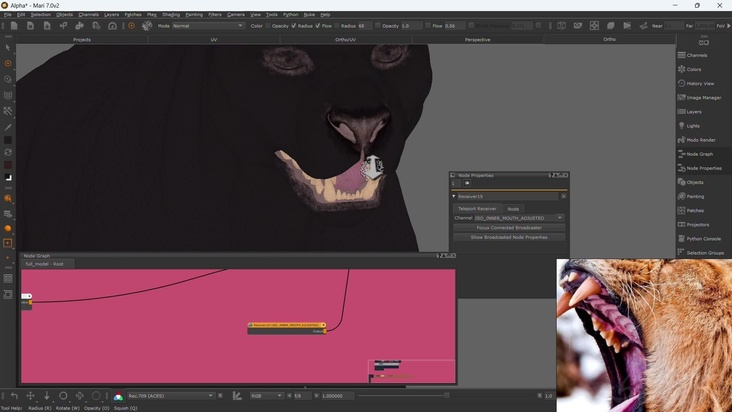Open the File menu

(7, 14)
